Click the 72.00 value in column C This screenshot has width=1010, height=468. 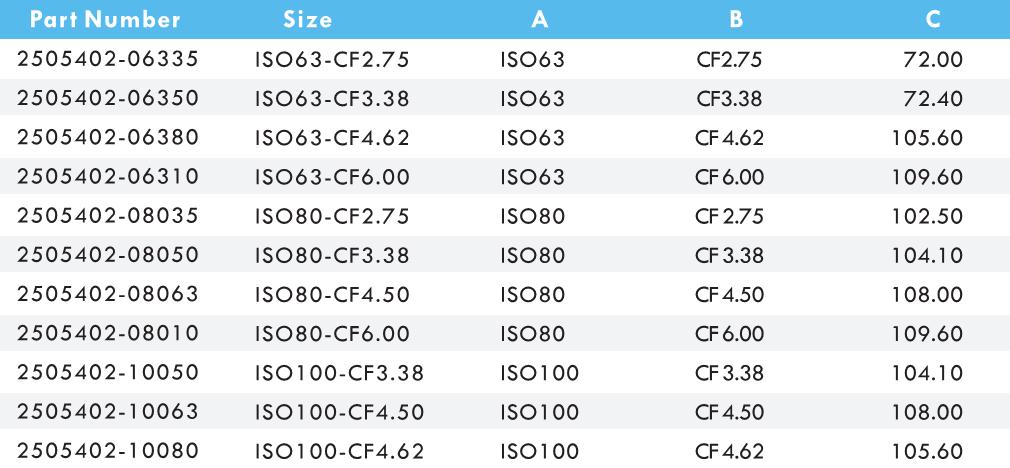(933, 60)
